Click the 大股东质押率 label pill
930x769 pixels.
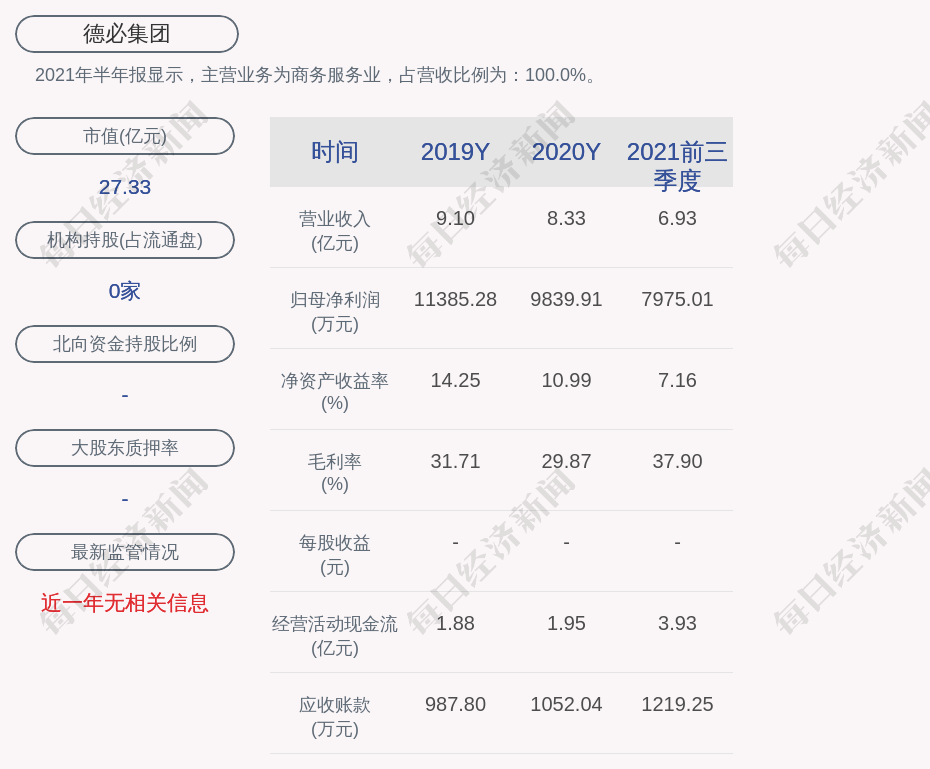[125, 448]
